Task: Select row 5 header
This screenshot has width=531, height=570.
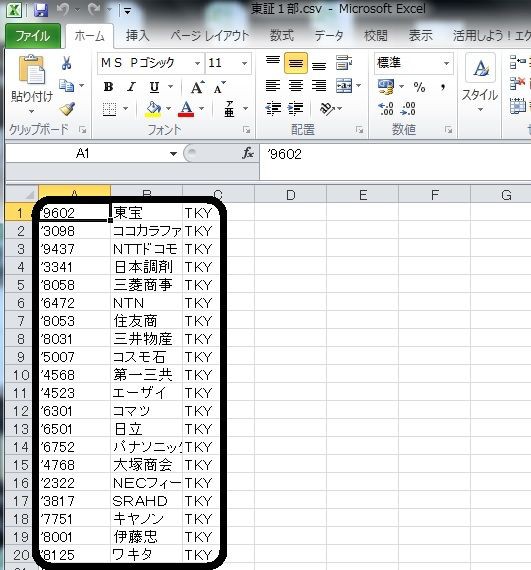Action: (21, 285)
